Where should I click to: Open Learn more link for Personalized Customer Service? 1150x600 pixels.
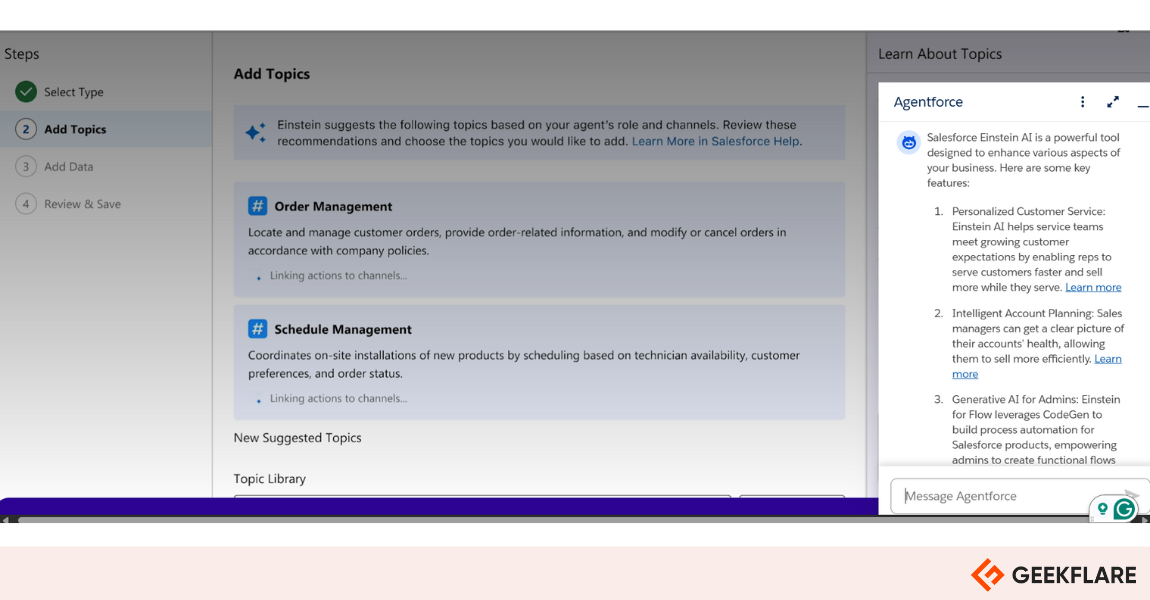[x=1093, y=287]
